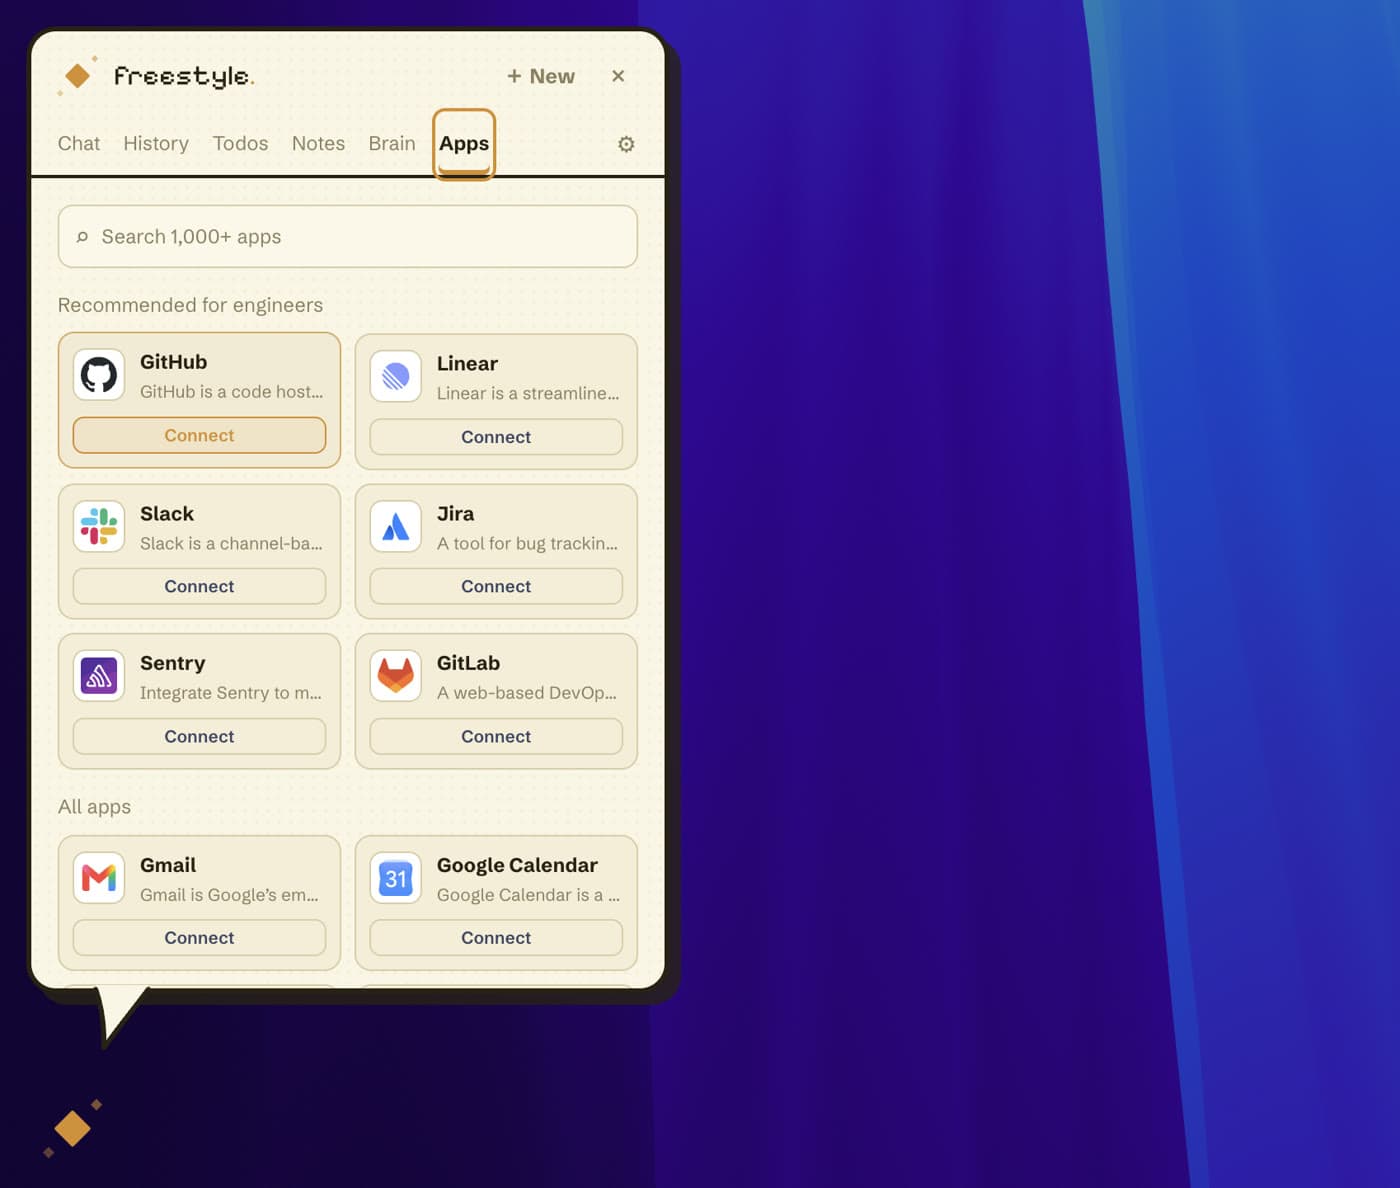The width and height of the screenshot is (1400, 1188).
Task: Click the 'All apps' heading
Action: click(x=94, y=807)
